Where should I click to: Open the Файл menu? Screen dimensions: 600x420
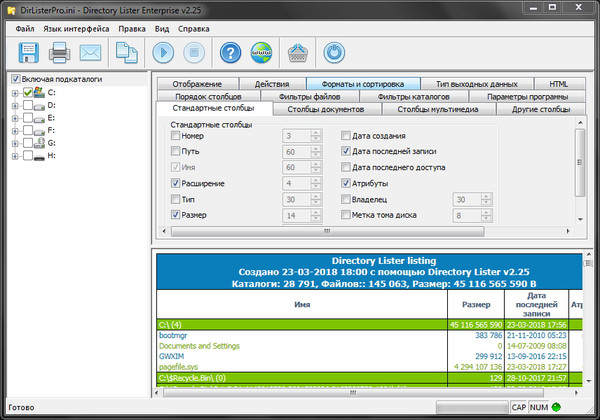pyautogui.click(x=26, y=28)
